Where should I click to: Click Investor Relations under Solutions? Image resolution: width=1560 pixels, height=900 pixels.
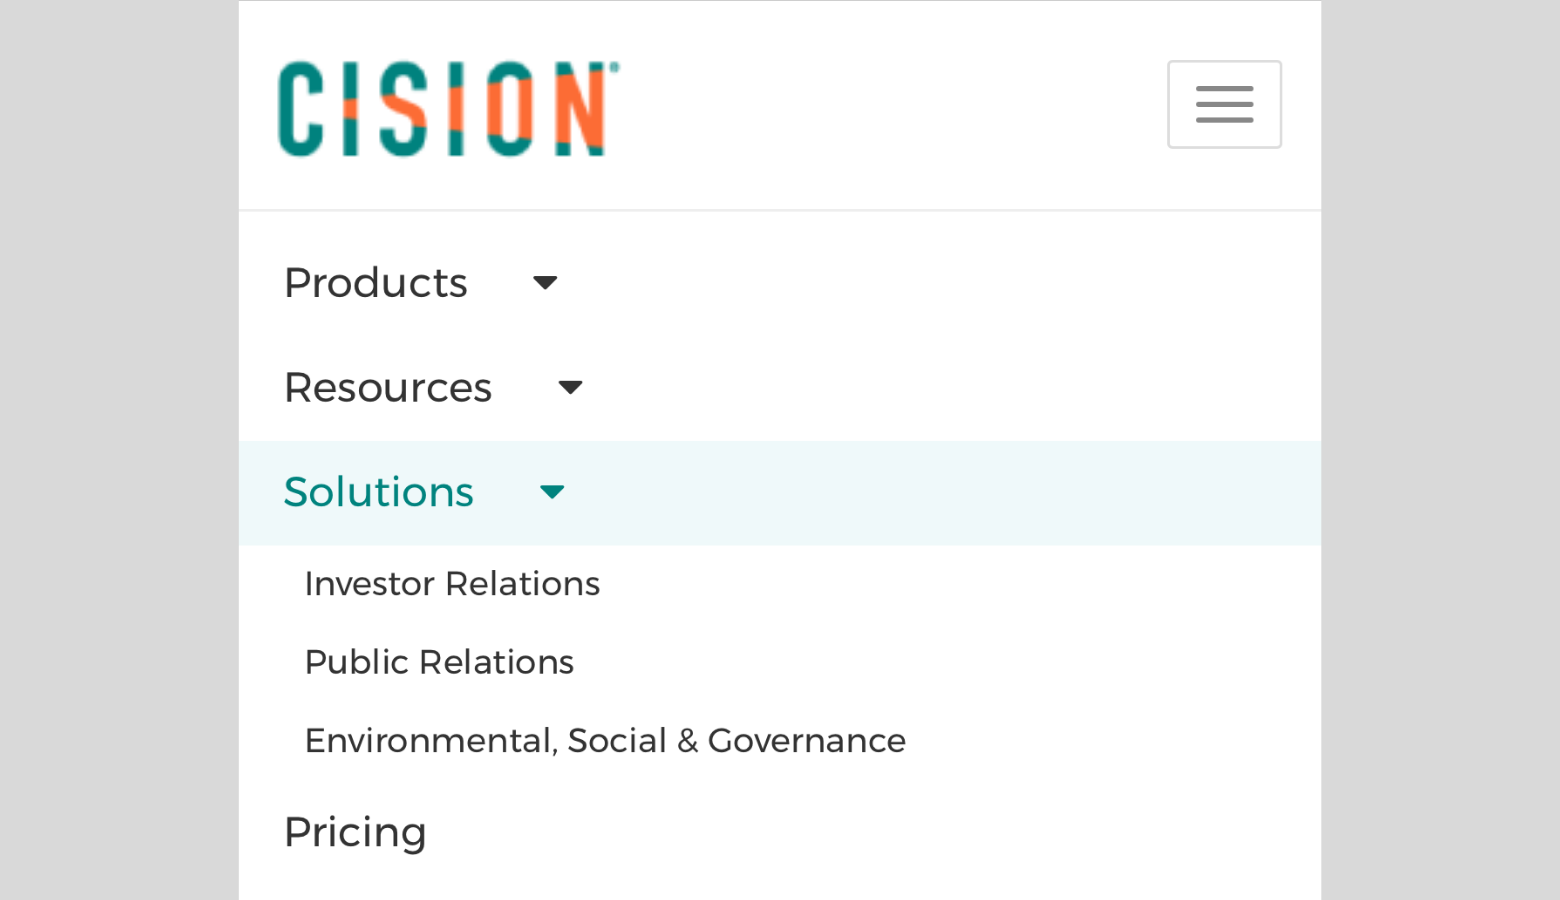(452, 584)
